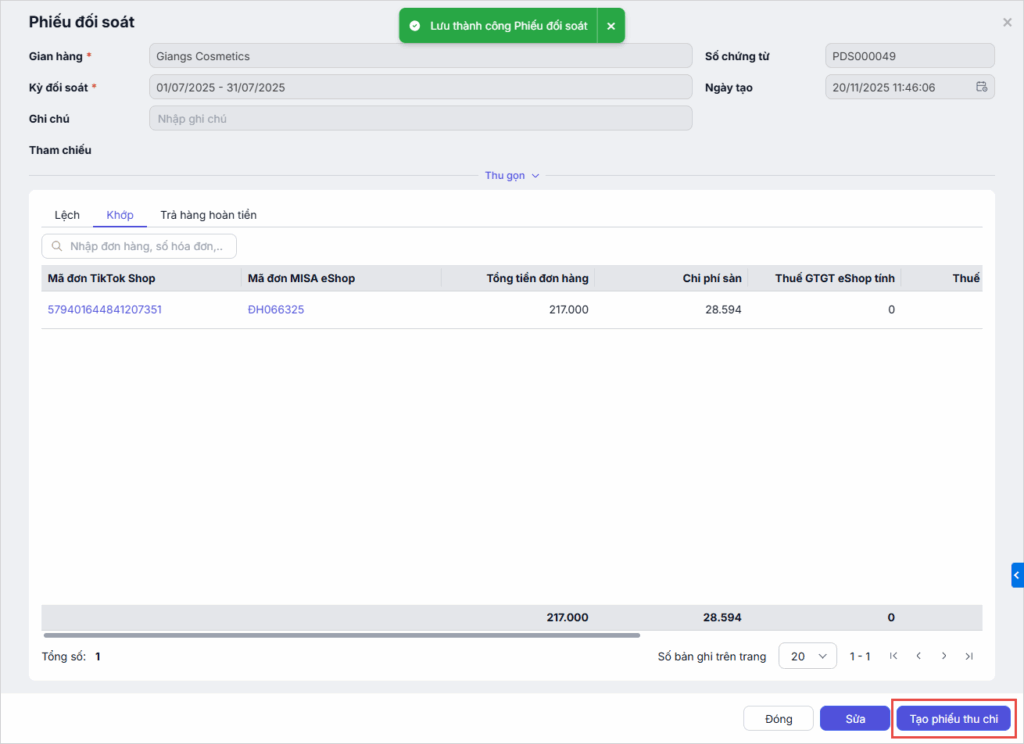Dismiss the success notification with X icon
This screenshot has height=744, width=1024.
click(611, 26)
